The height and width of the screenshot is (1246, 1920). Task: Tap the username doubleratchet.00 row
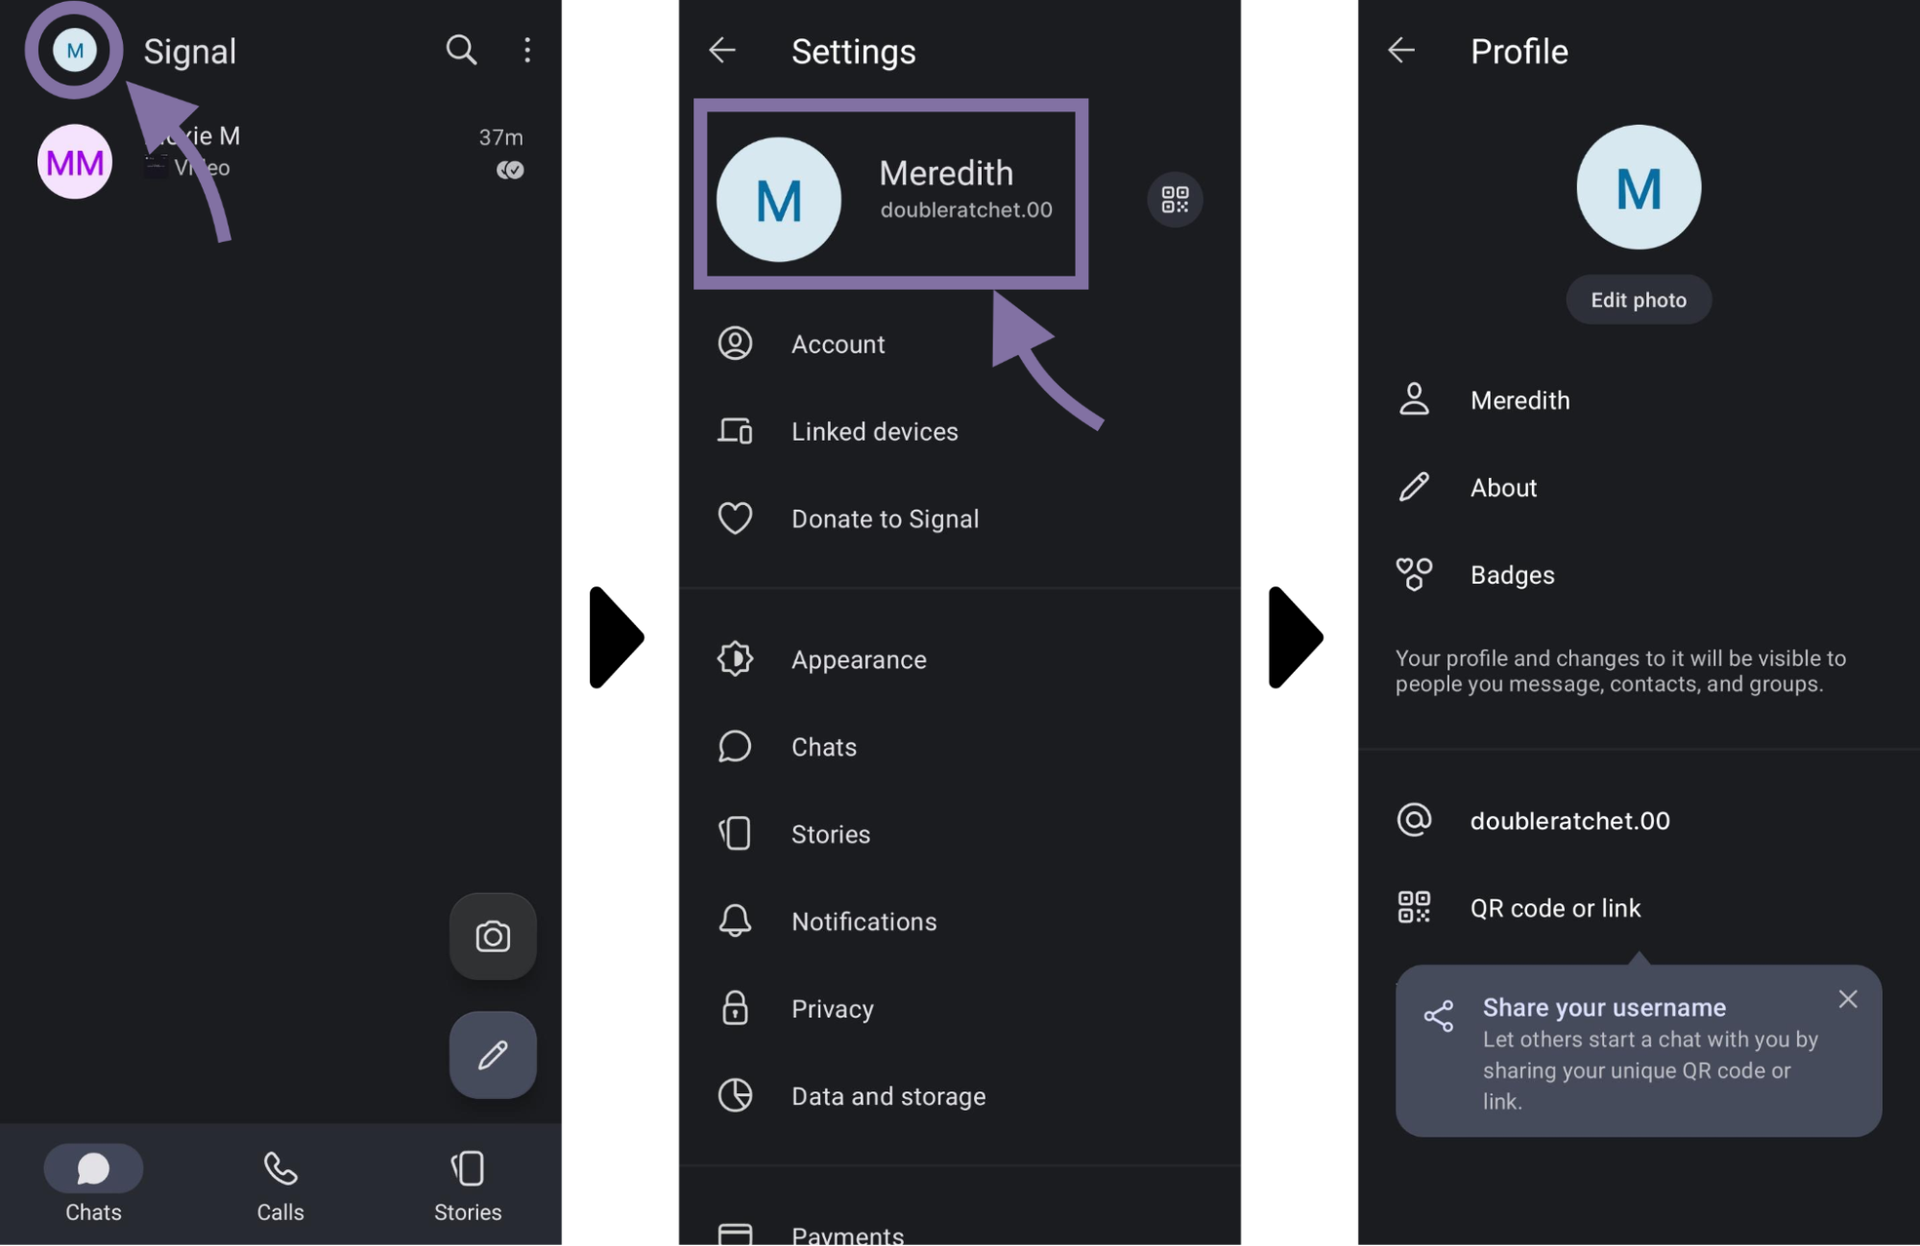click(1638, 820)
